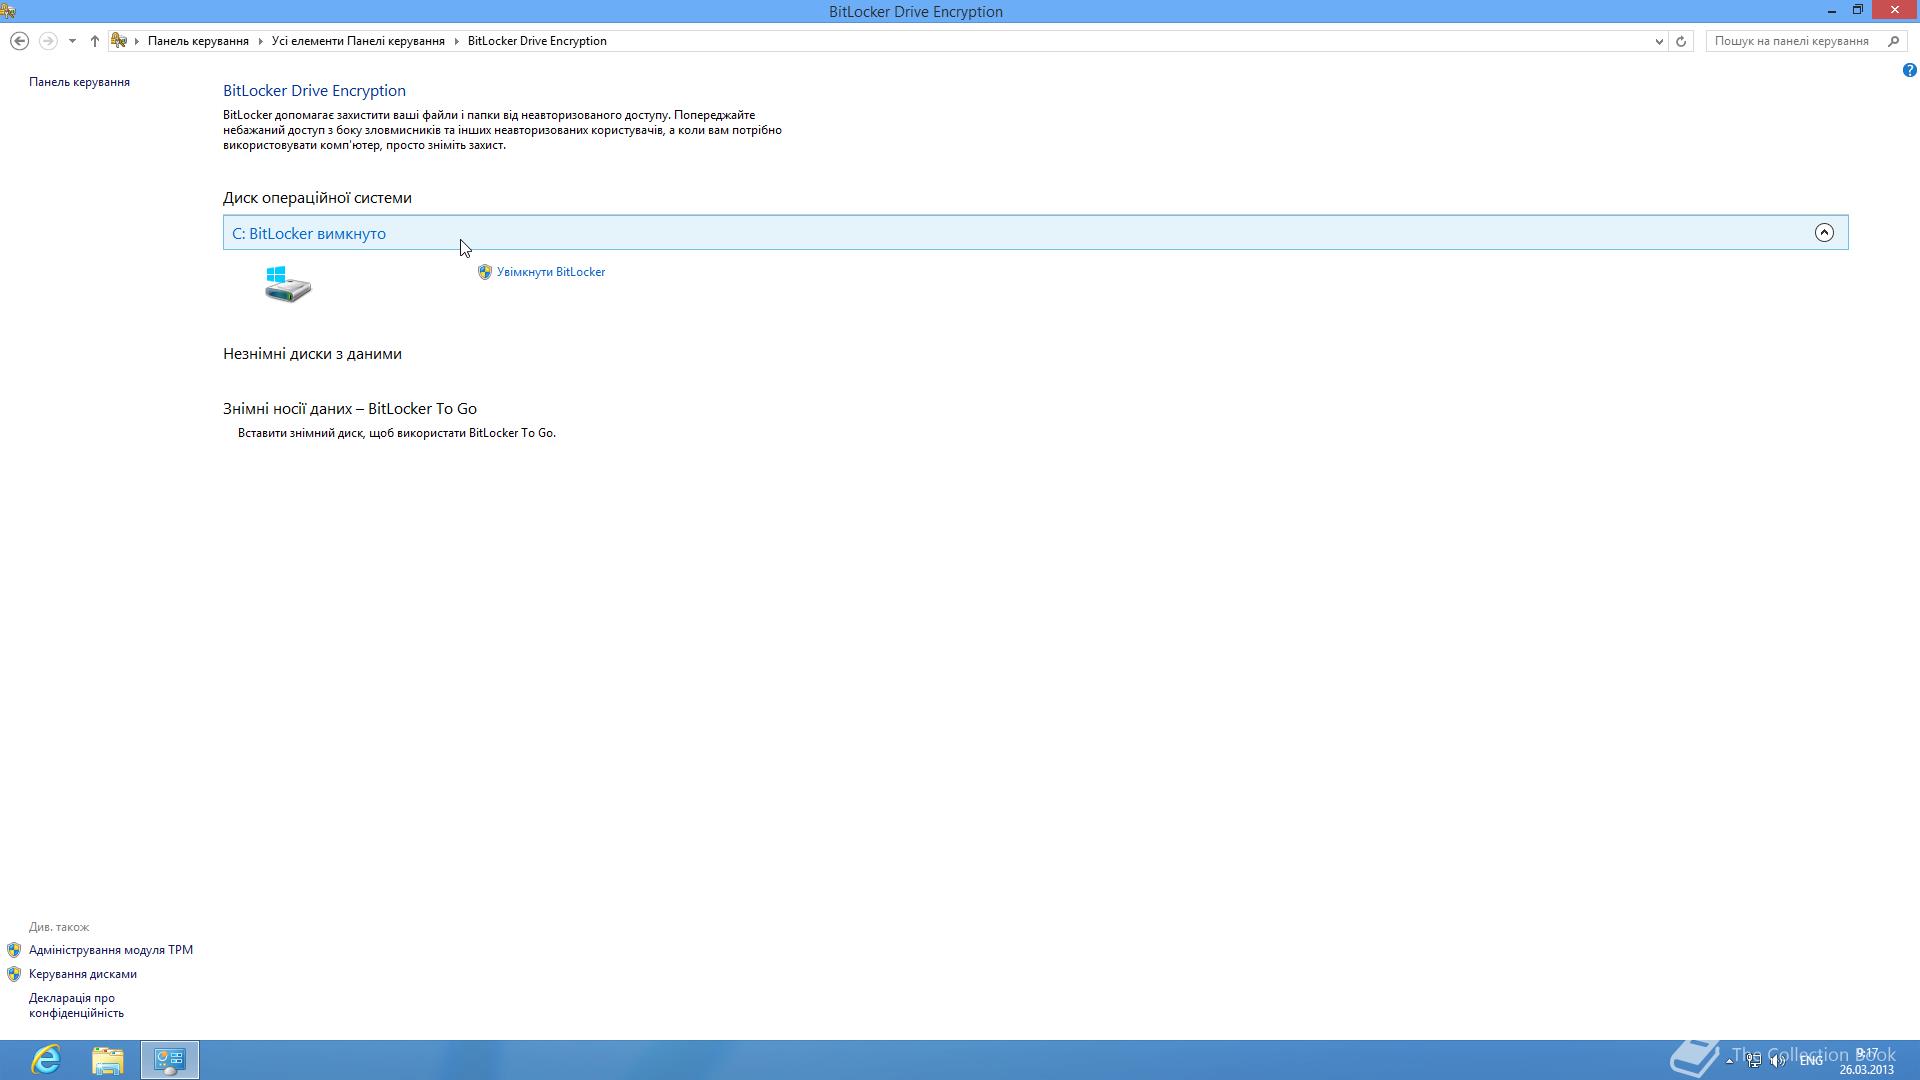
Task: Select 'Панель керування' in the breadcrumb
Action: click(198, 41)
